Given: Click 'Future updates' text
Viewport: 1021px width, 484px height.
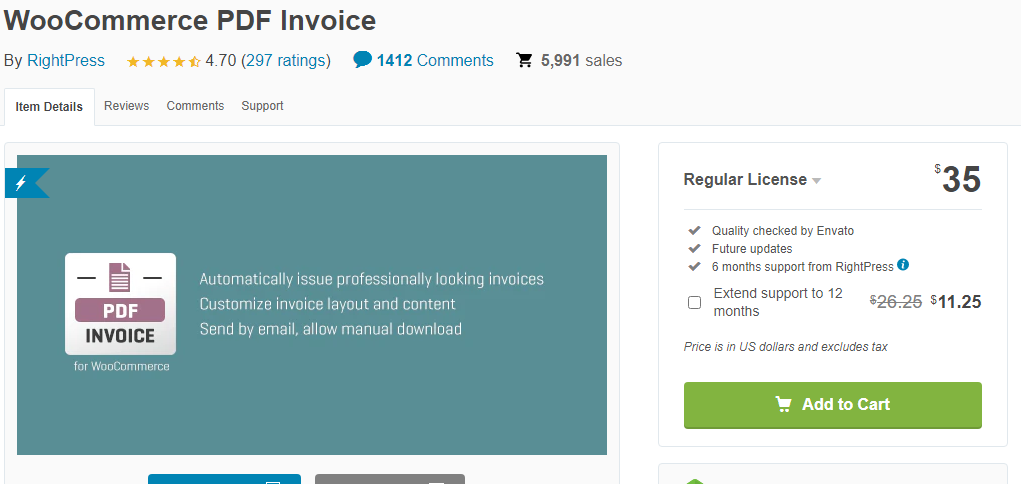Looking at the screenshot, I should tap(752, 249).
